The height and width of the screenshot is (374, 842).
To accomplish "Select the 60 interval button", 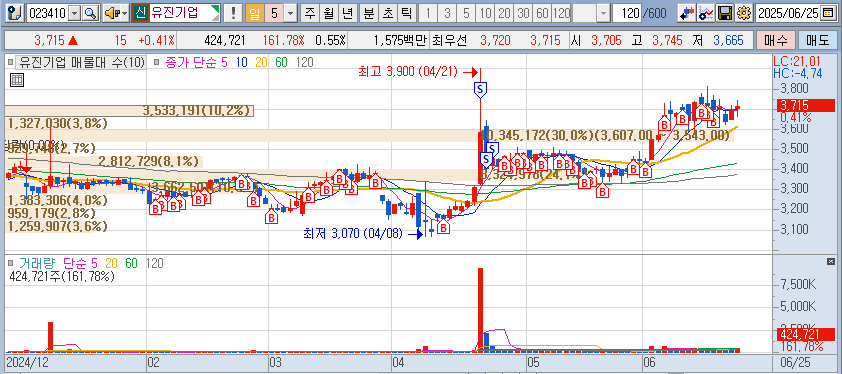I will pyautogui.click(x=542, y=13).
